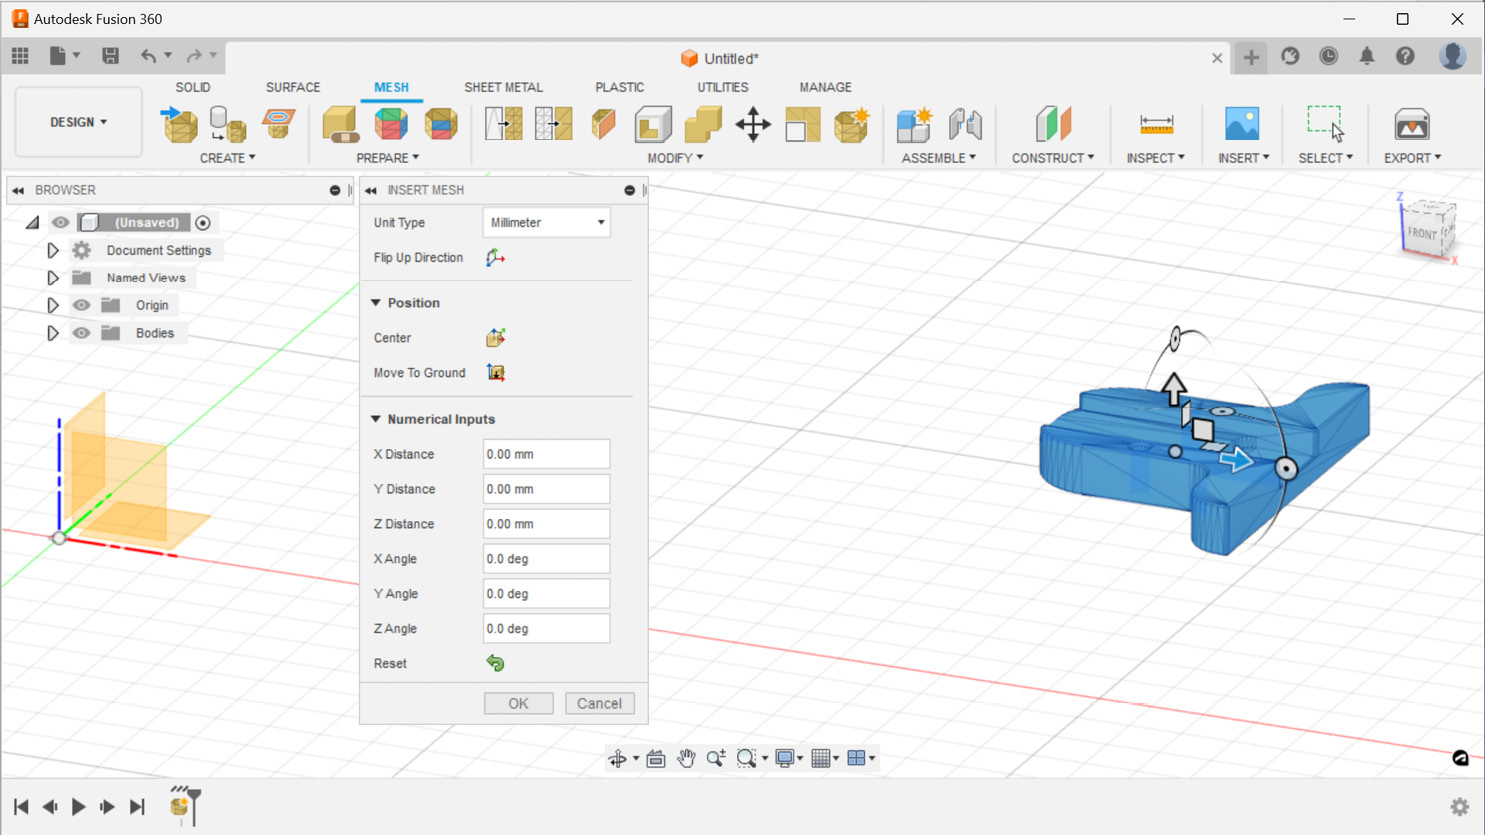Toggle visibility of the Bodies folder
The image size is (1485, 835).
81,333
